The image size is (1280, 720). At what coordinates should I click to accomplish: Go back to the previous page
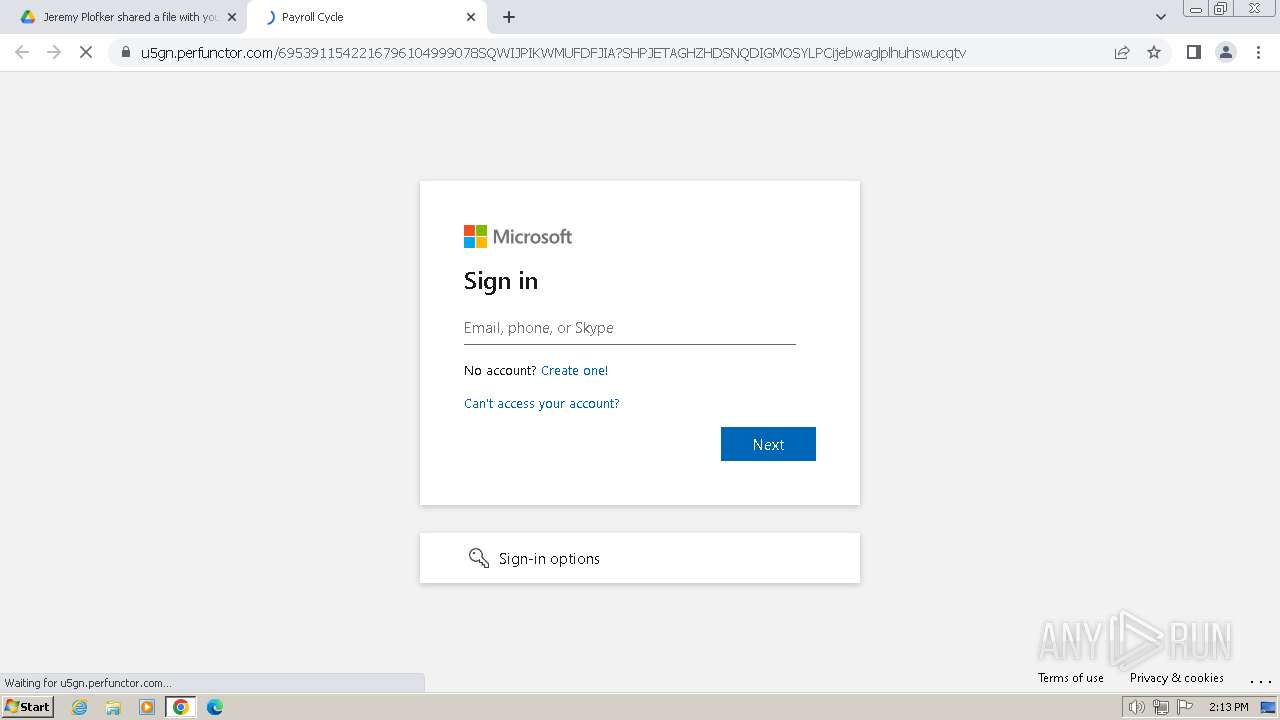(x=22, y=52)
